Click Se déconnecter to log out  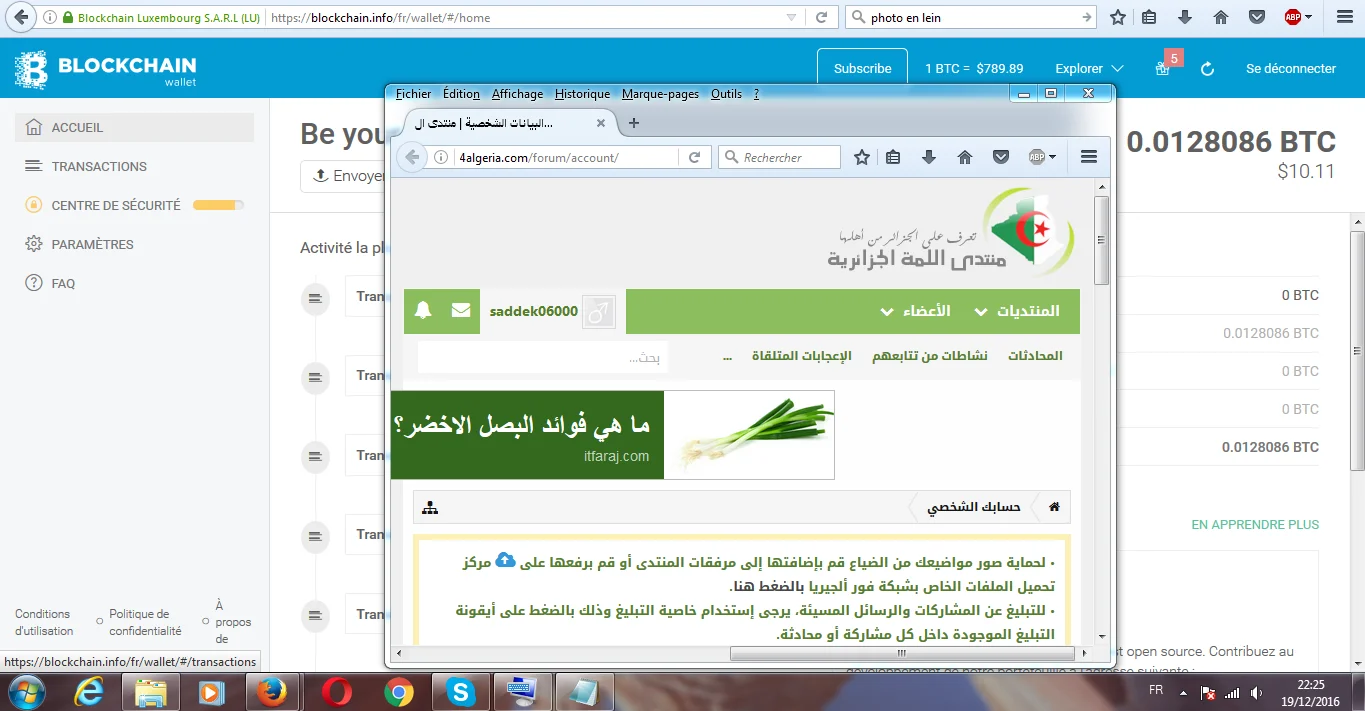(x=1290, y=69)
